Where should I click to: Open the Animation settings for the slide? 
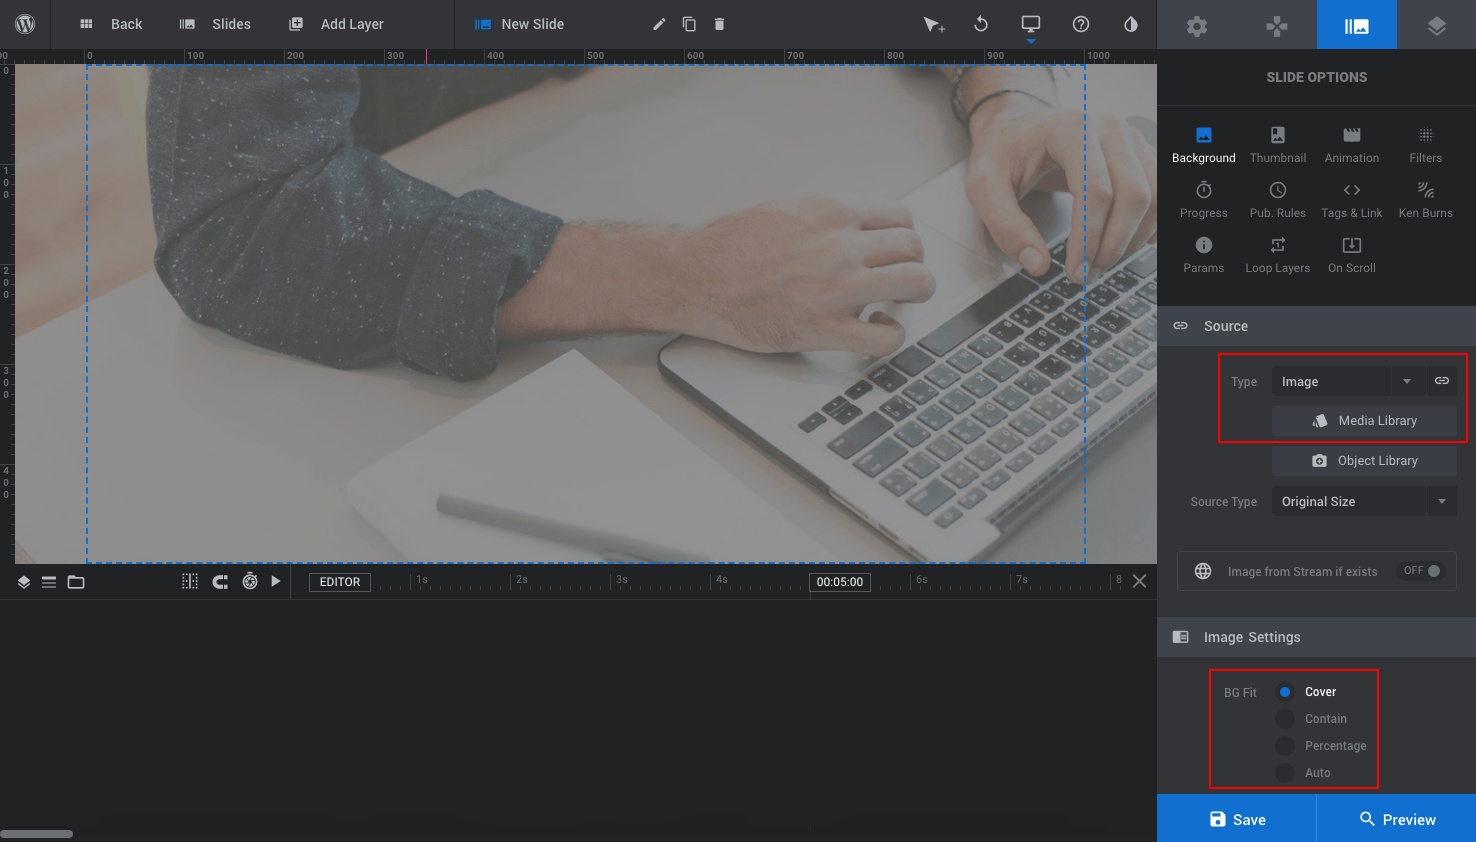(1351, 145)
